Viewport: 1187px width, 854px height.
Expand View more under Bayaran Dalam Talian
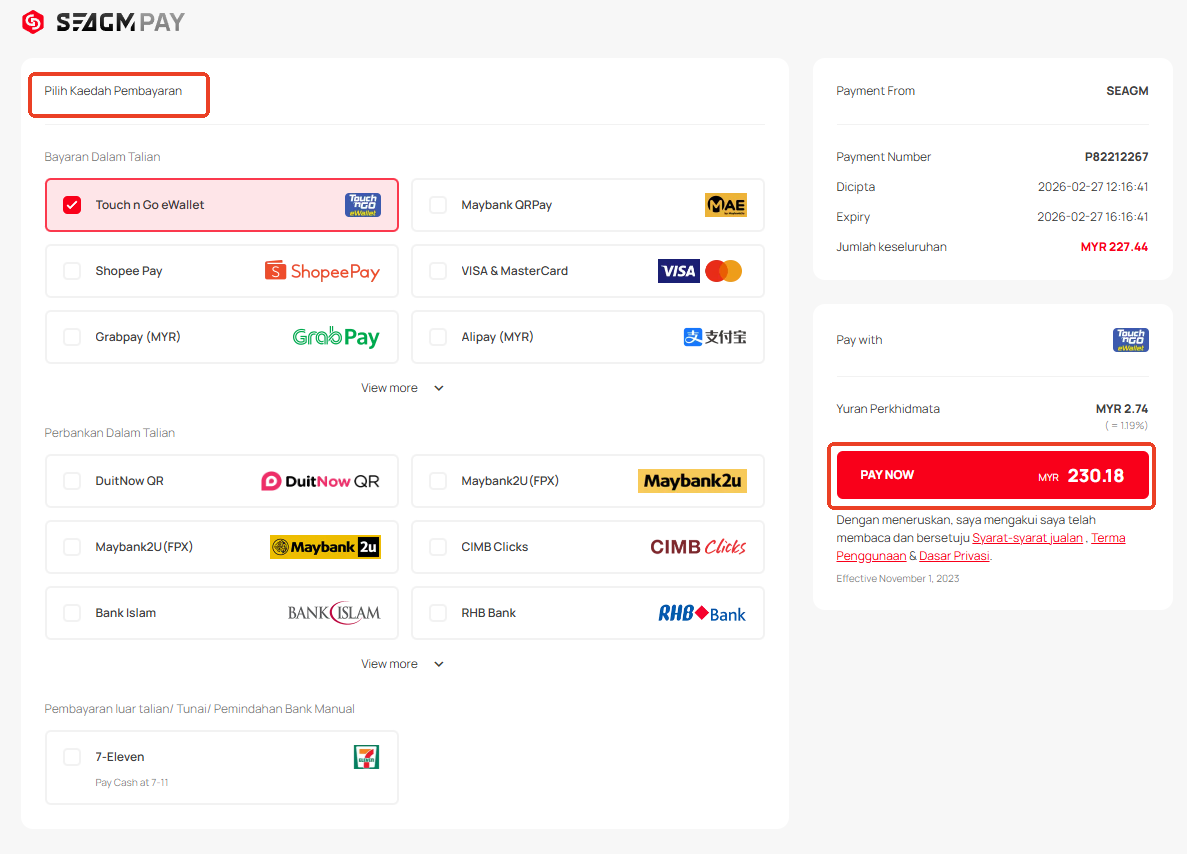(x=402, y=388)
